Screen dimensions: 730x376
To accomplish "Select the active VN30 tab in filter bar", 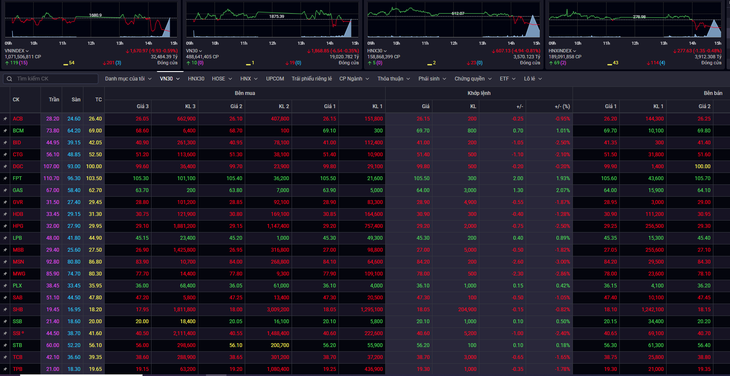I will point(169,79).
